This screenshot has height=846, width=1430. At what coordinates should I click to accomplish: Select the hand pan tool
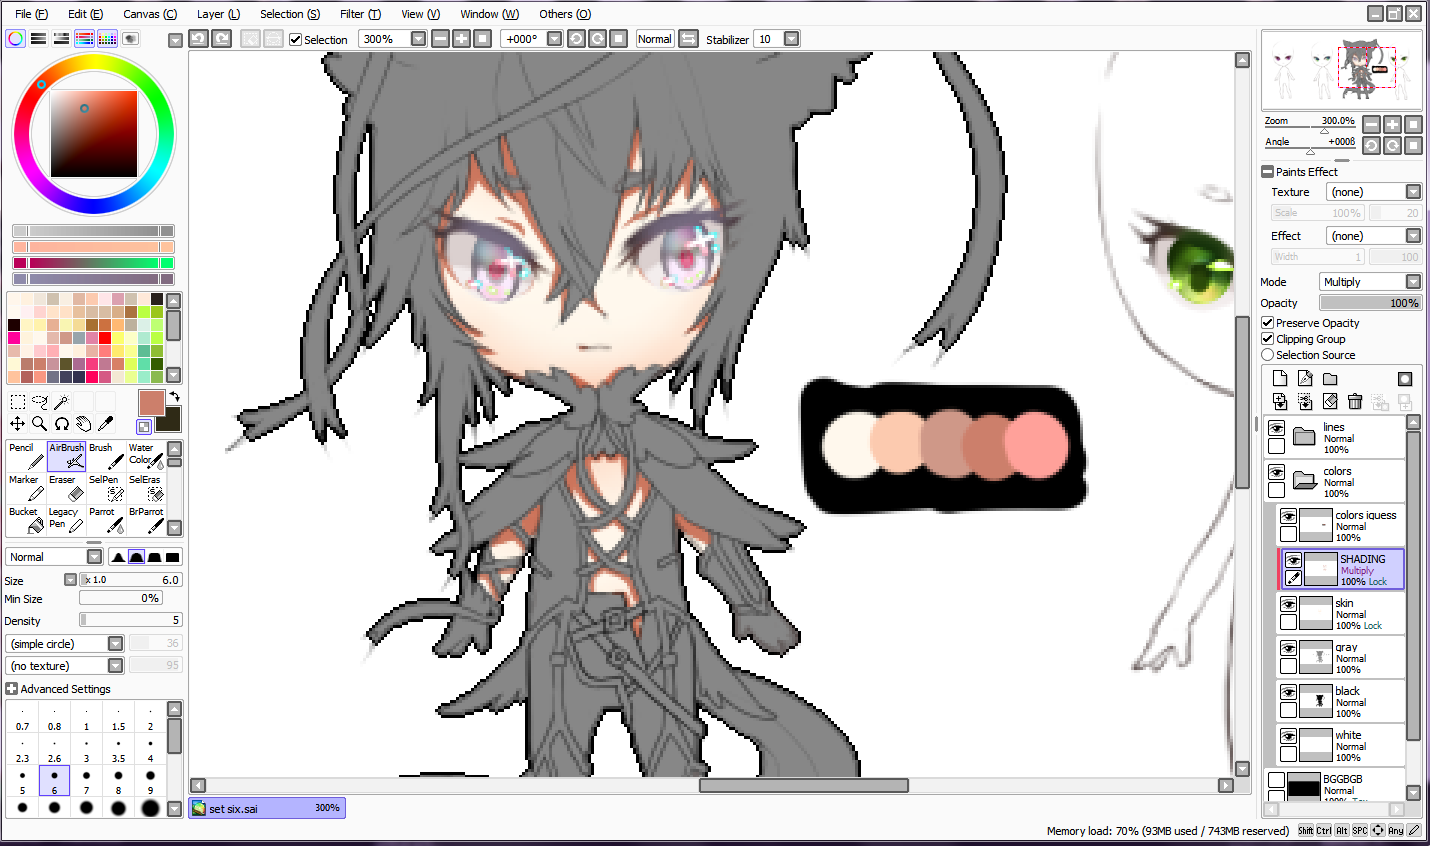(84, 424)
